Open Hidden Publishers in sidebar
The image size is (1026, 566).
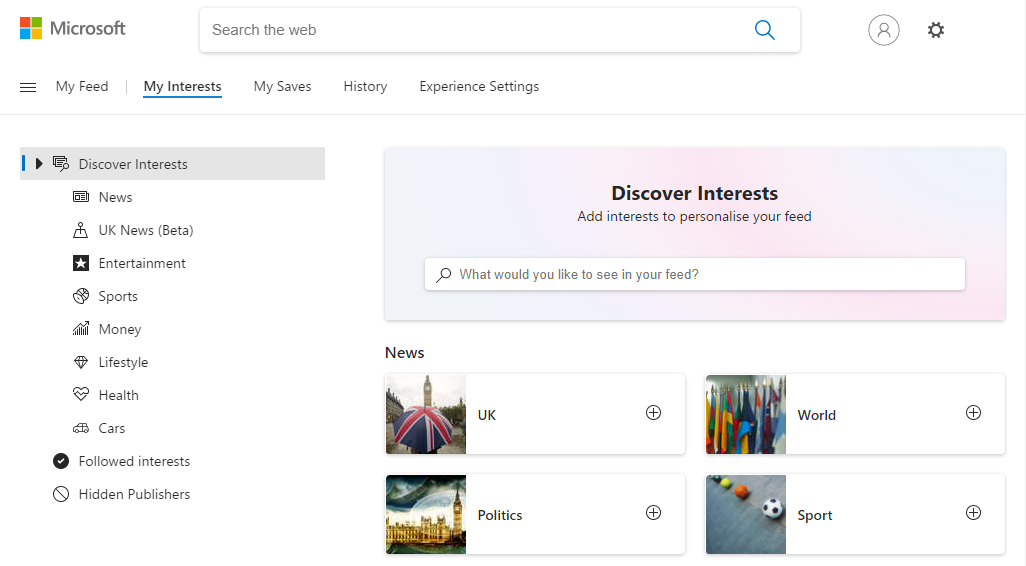[134, 494]
